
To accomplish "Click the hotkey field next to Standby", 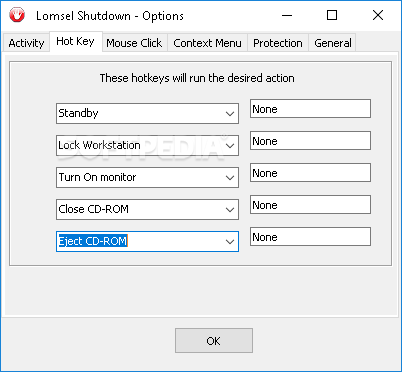I will [310, 109].
